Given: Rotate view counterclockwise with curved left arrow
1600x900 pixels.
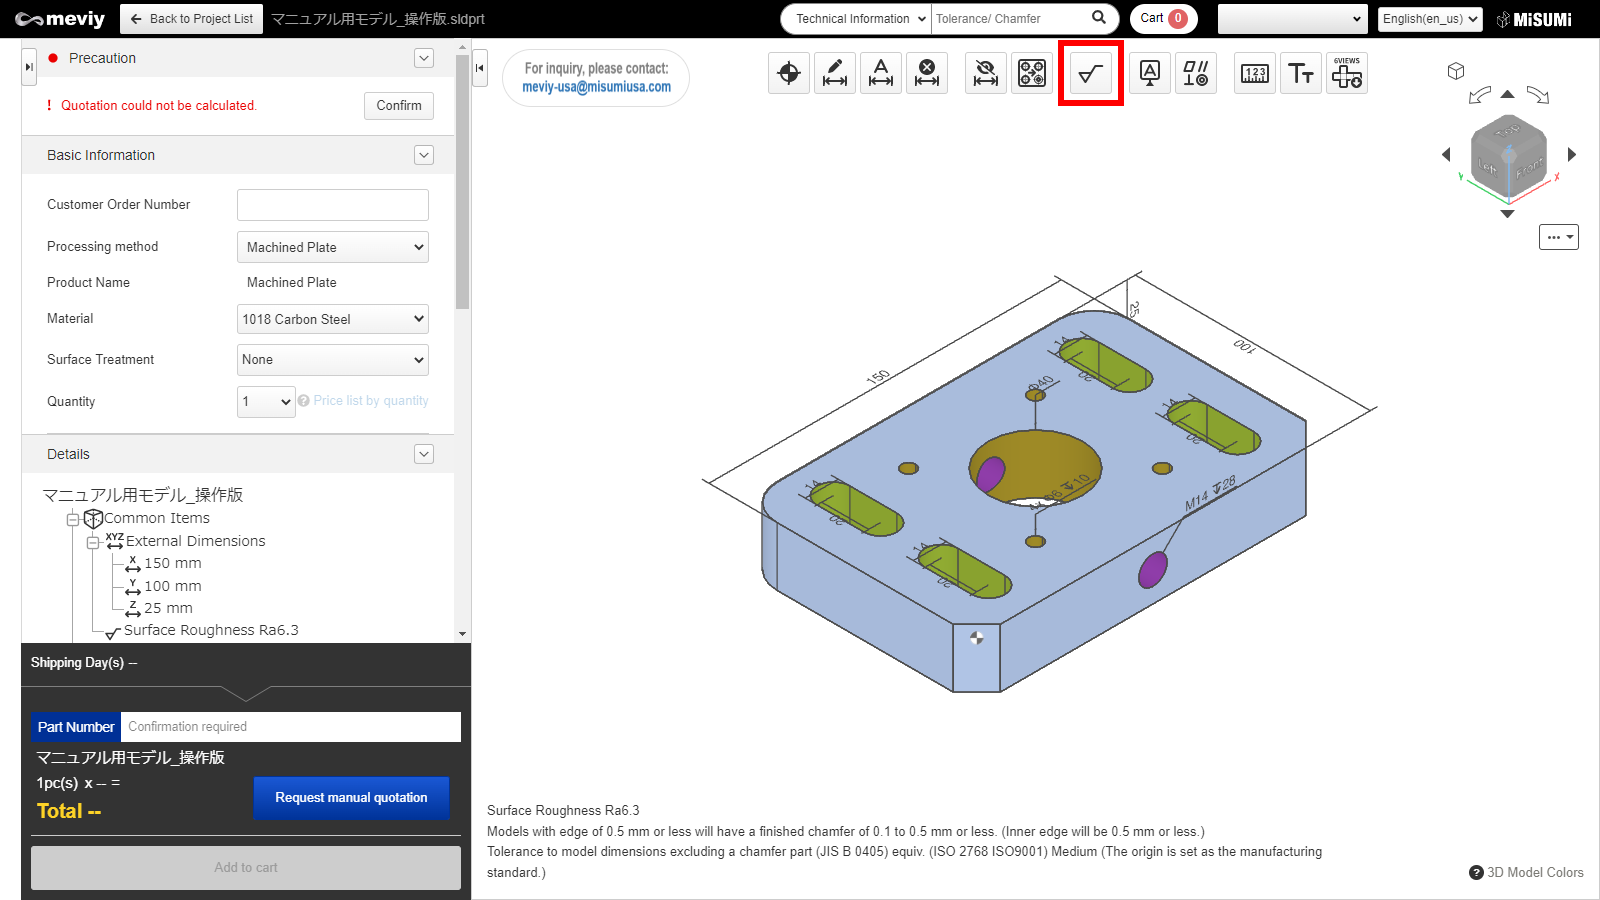Looking at the screenshot, I should (1480, 95).
